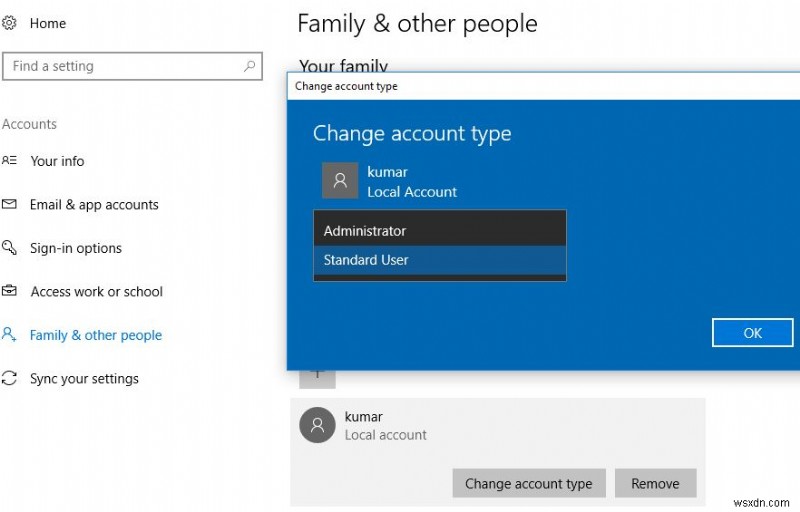Open Email & app accounts page
800x512 pixels.
coord(94,205)
